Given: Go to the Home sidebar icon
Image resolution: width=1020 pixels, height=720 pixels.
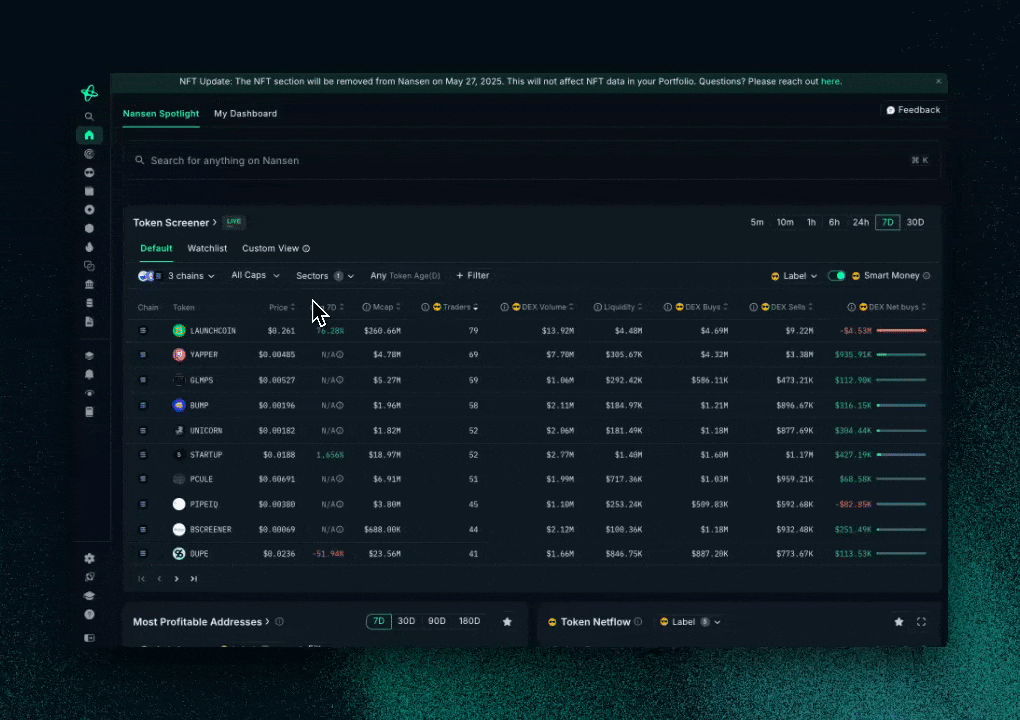Looking at the screenshot, I should (x=89, y=135).
